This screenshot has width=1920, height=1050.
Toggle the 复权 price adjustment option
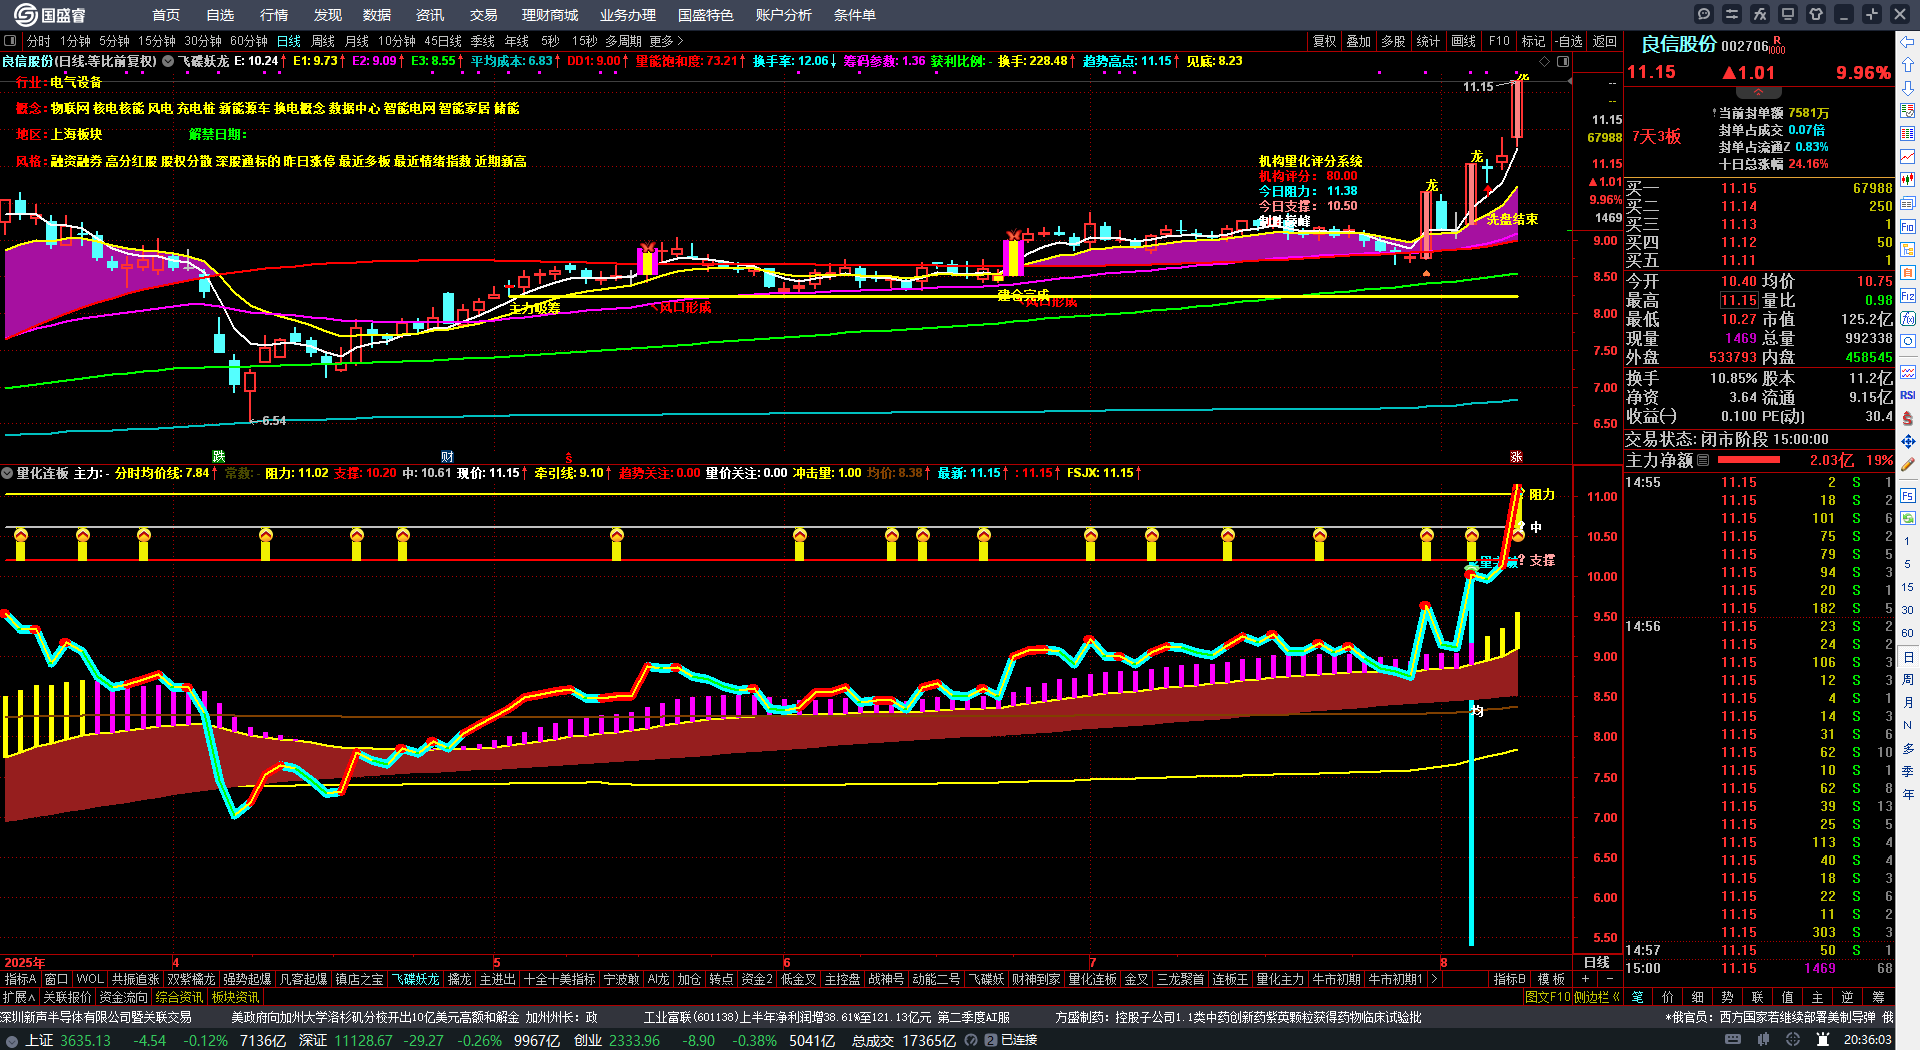coord(1324,41)
